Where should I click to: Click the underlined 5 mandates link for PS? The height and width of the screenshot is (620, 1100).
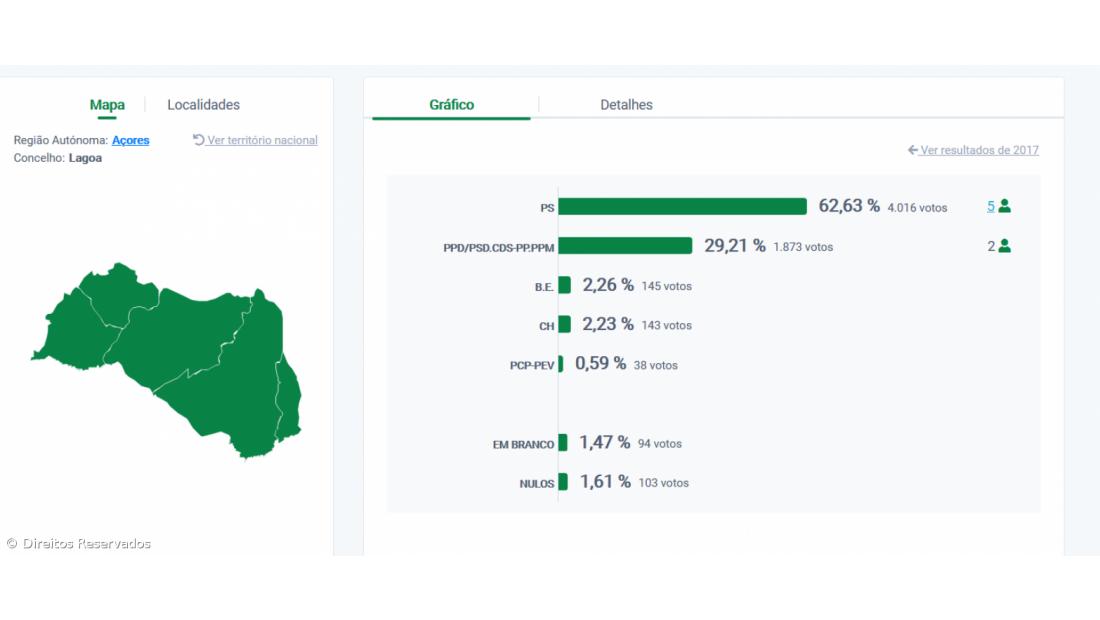[991, 206]
